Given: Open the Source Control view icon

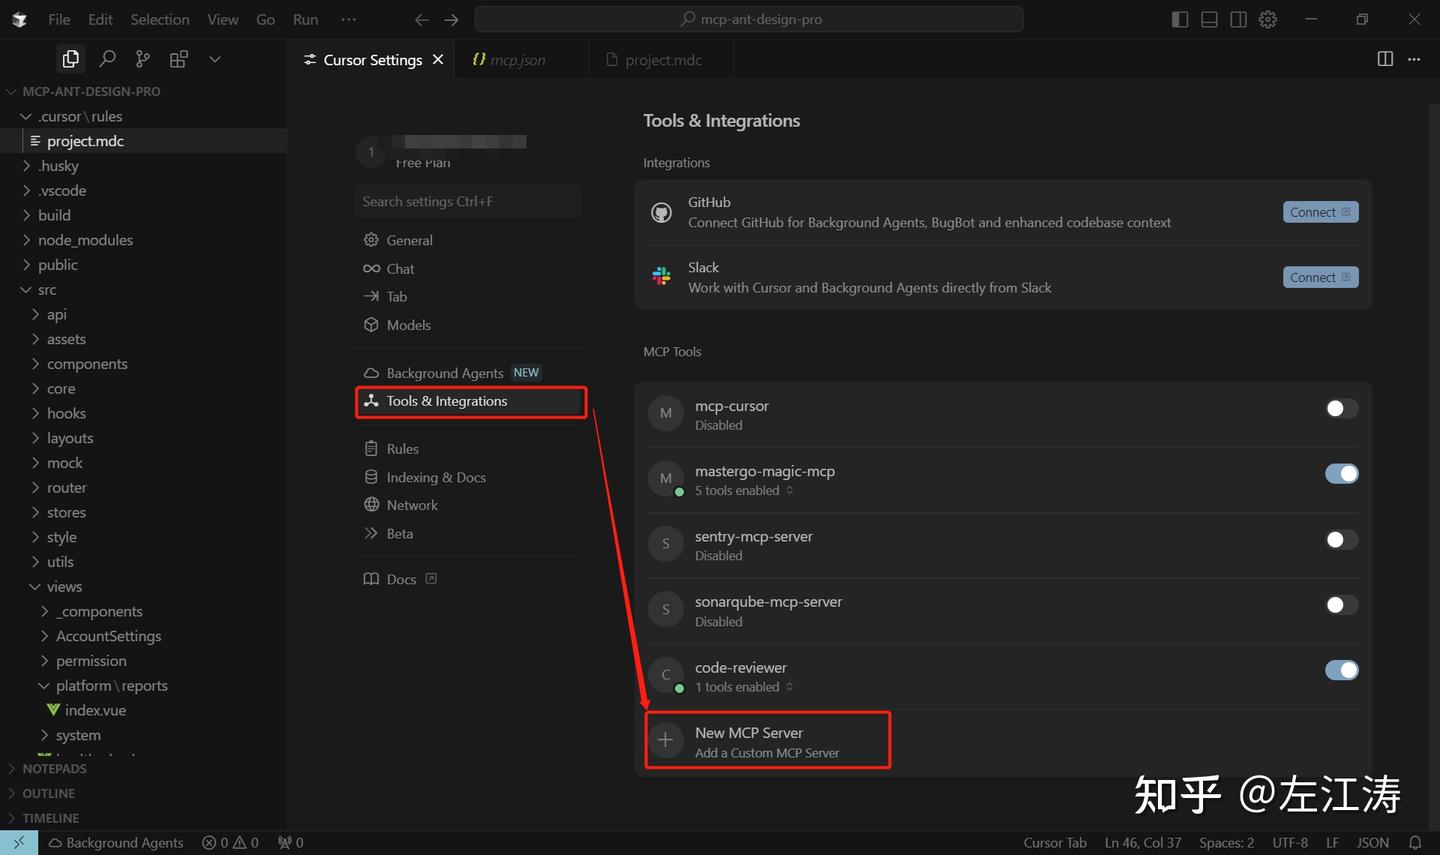Looking at the screenshot, I should 143,59.
